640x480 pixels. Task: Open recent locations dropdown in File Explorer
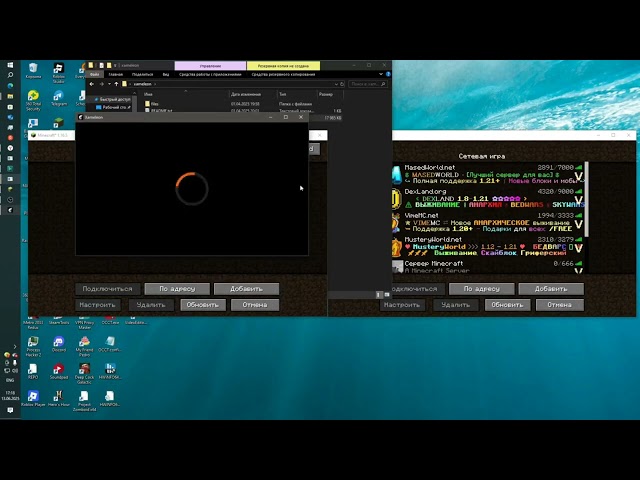click(109, 84)
